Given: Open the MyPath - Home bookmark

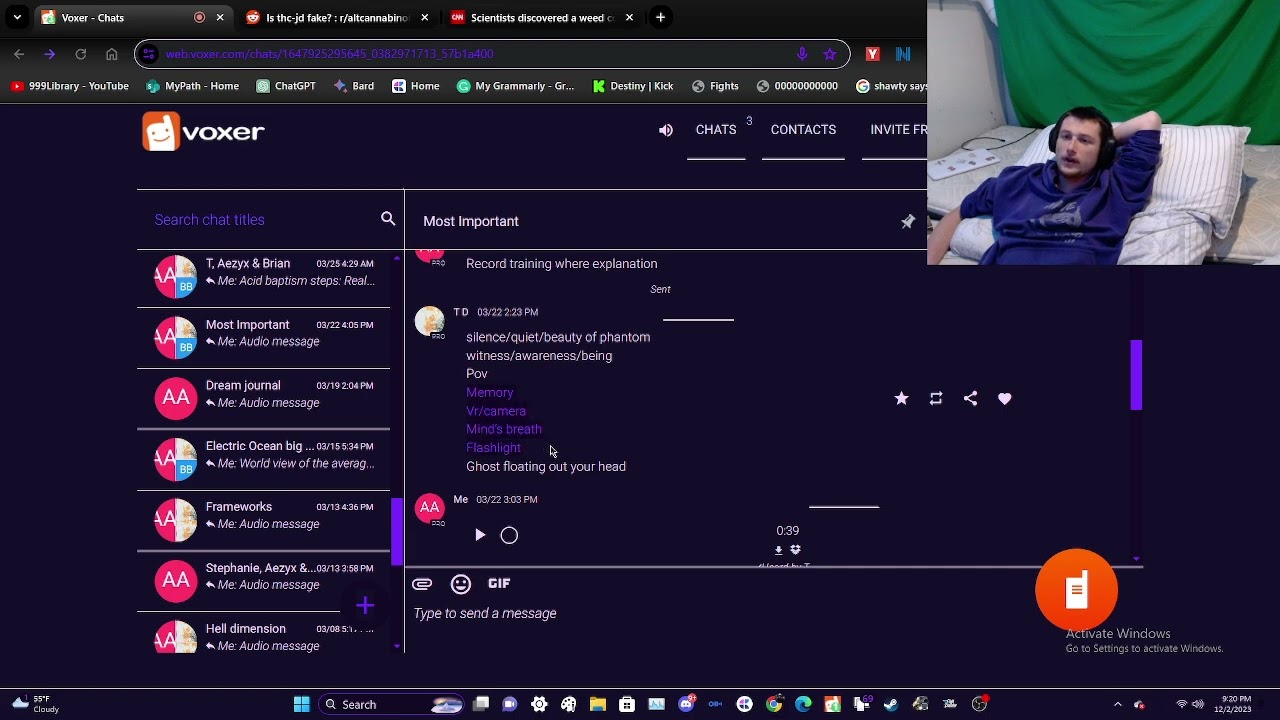Looking at the screenshot, I should [192, 86].
